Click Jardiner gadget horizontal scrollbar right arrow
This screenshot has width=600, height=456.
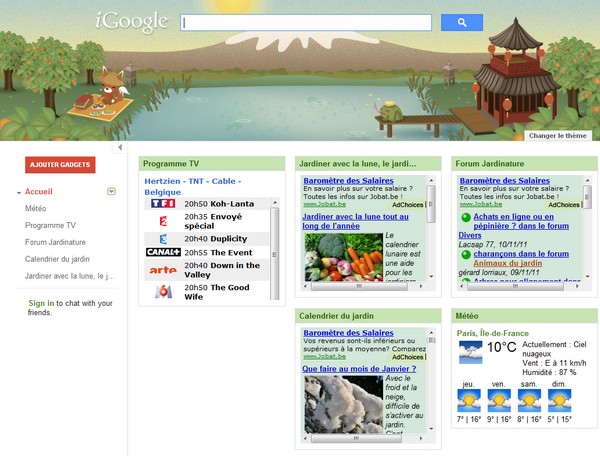(421, 286)
